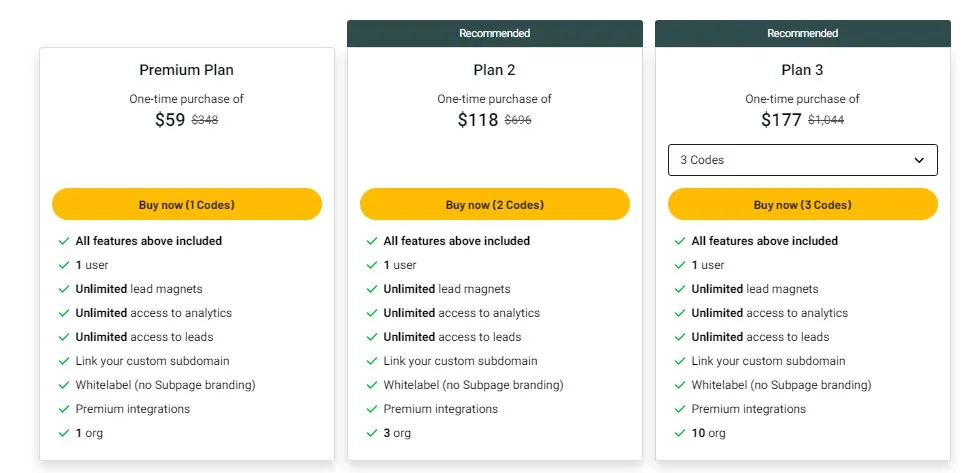This screenshot has height=473, width=972.
Task: Click the Premium Plan title
Action: (x=186, y=70)
